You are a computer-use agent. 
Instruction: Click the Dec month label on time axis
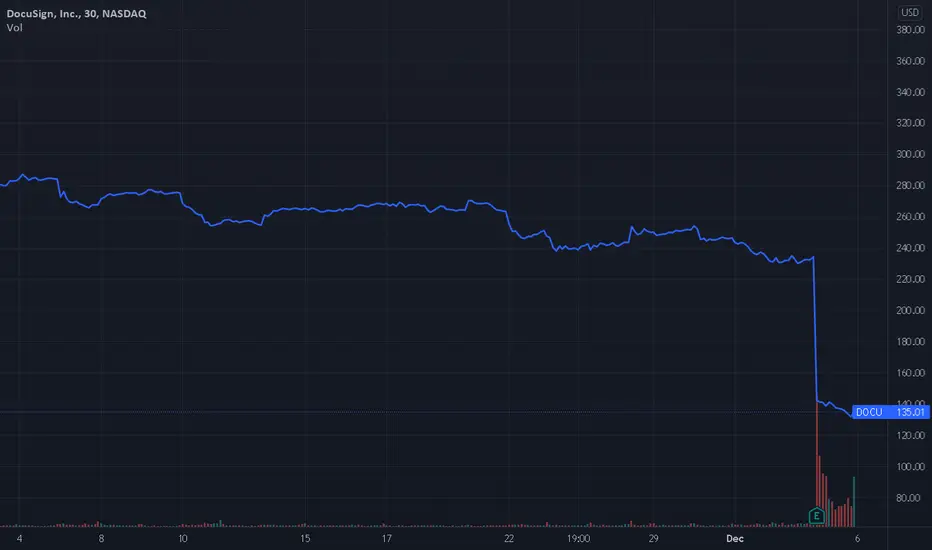735,539
